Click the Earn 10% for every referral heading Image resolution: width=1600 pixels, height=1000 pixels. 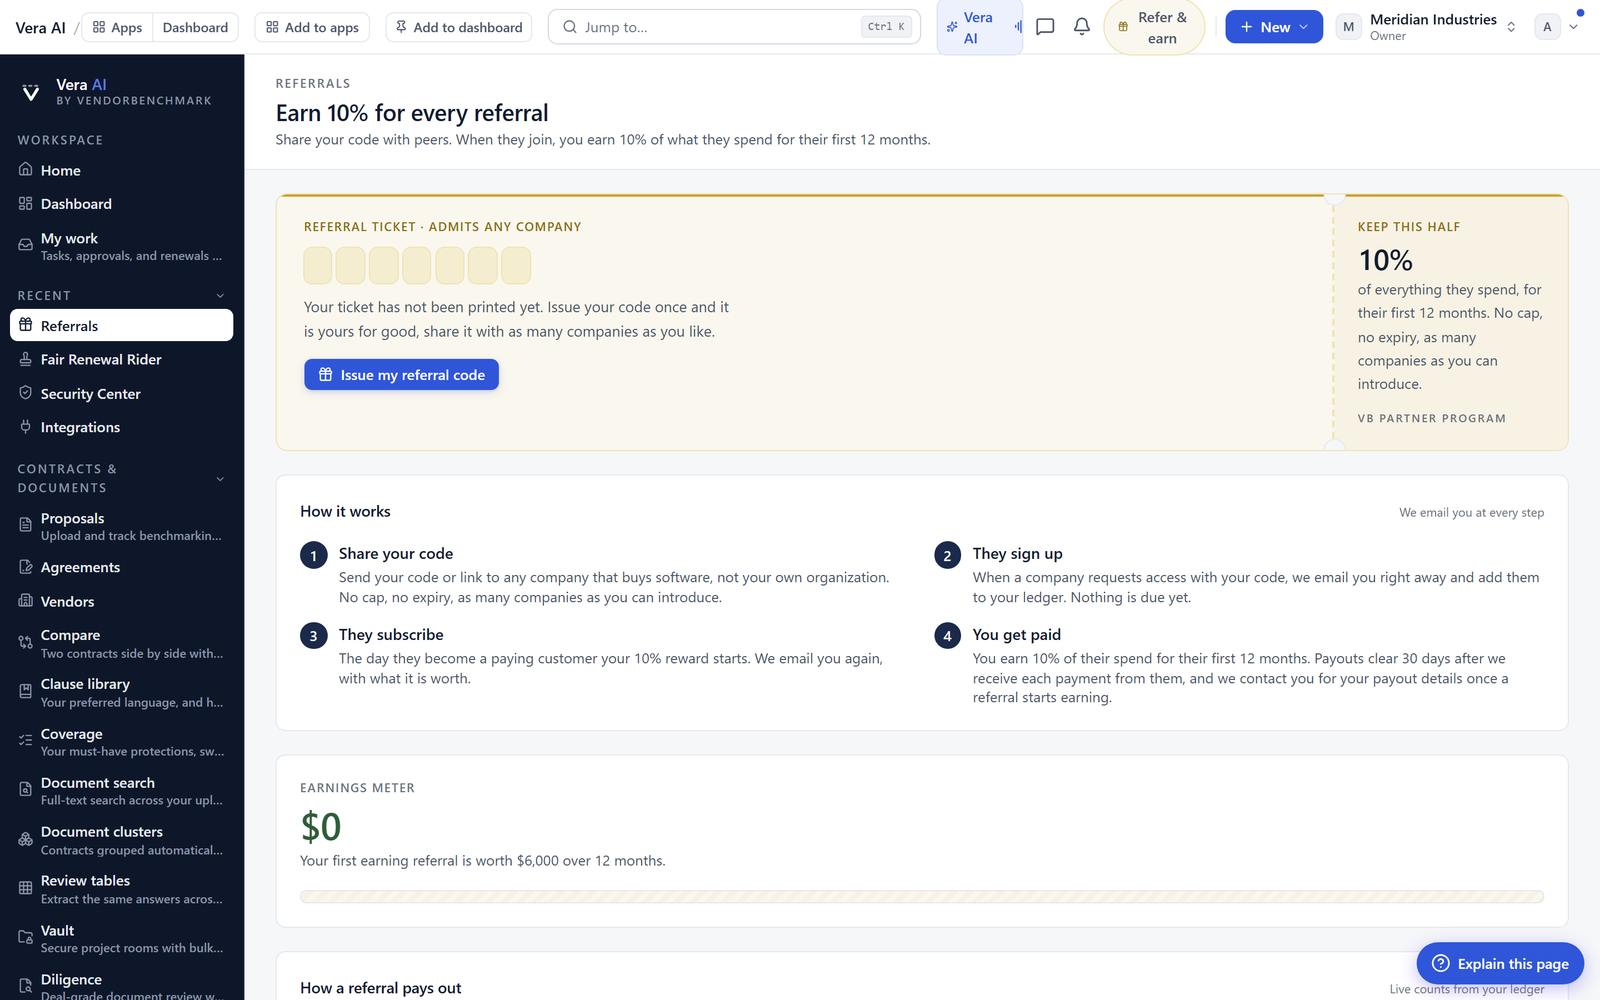coord(412,113)
